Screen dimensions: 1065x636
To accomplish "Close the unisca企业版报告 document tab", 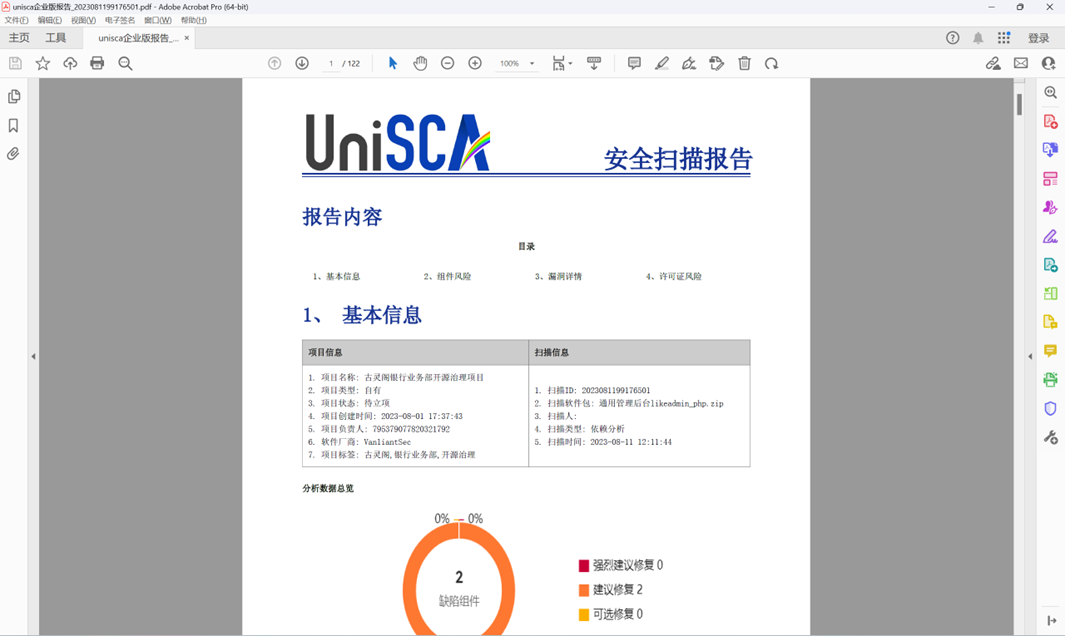I will point(187,38).
